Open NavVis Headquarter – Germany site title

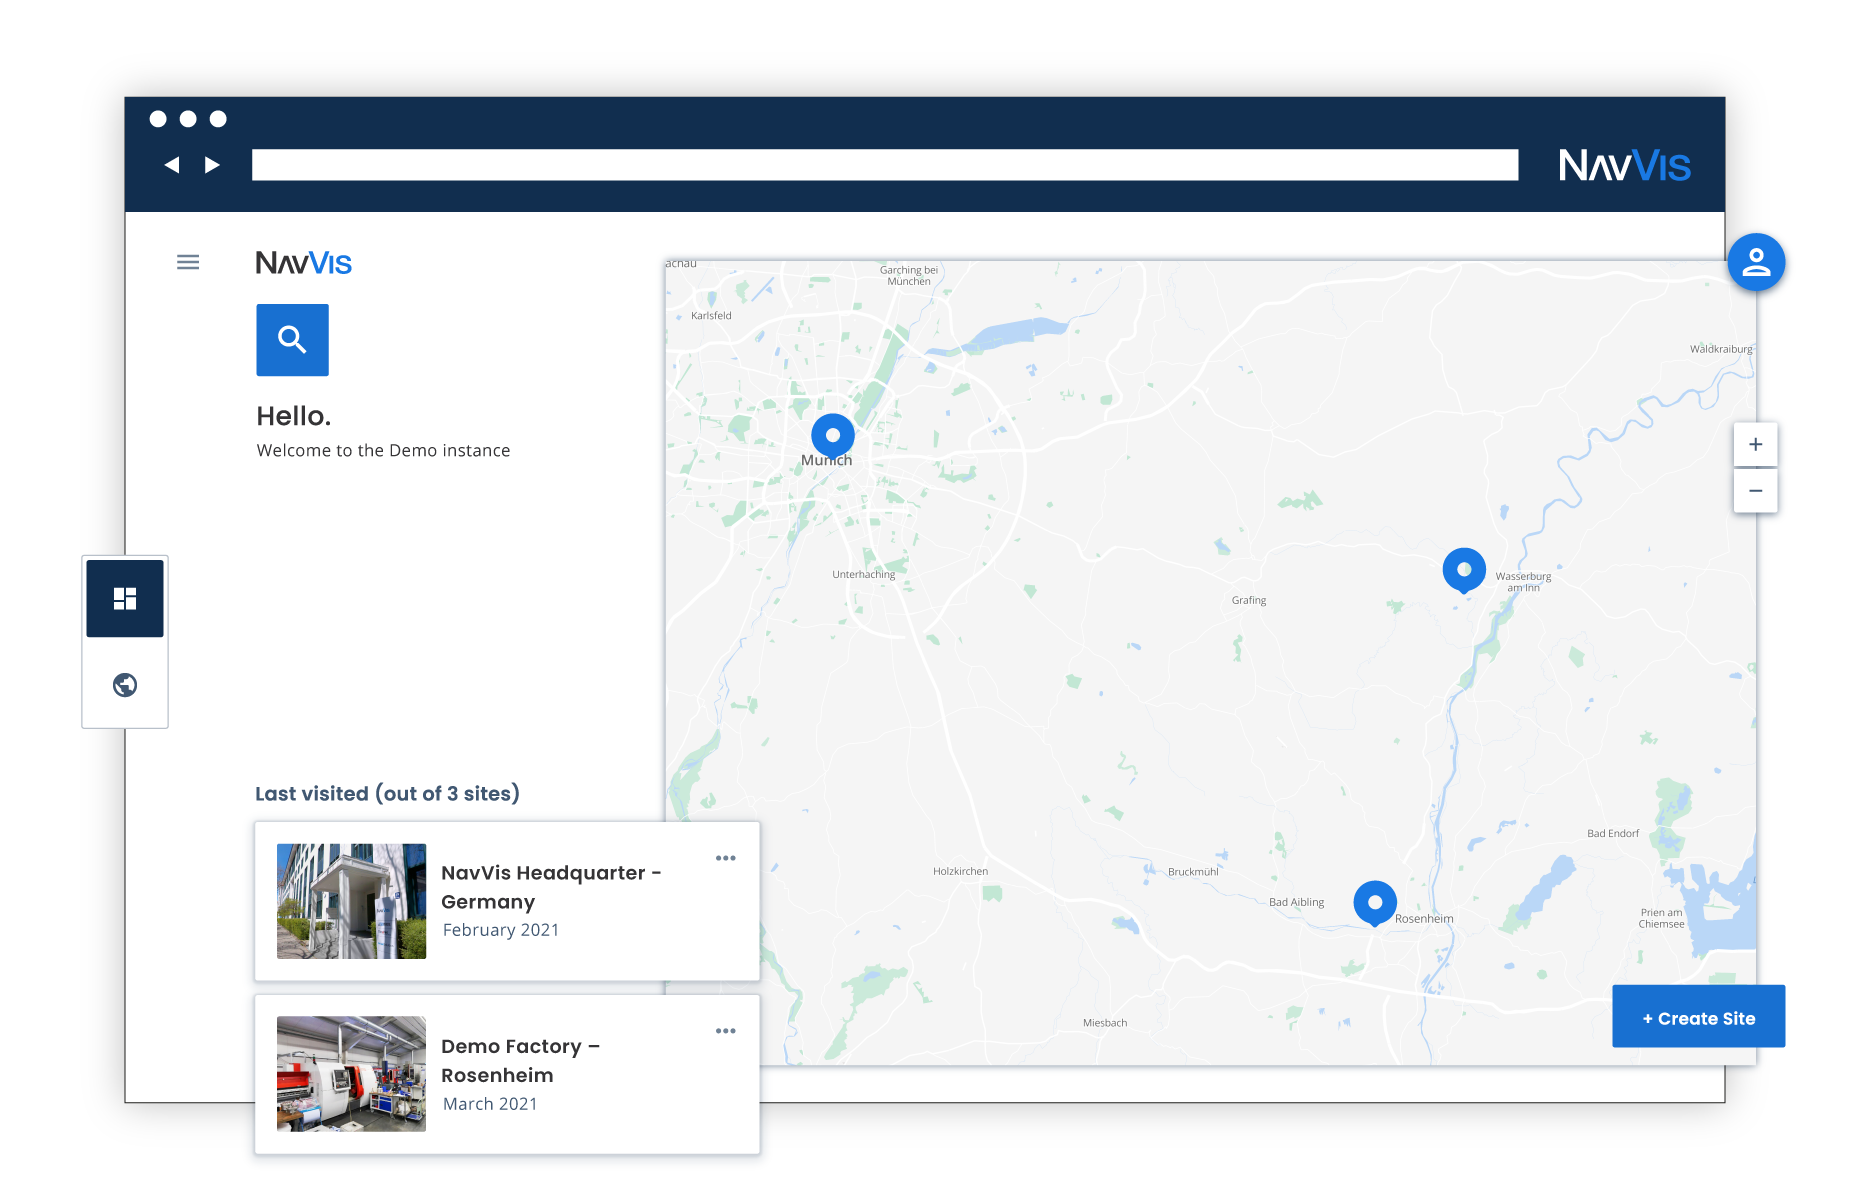tap(550, 887)
